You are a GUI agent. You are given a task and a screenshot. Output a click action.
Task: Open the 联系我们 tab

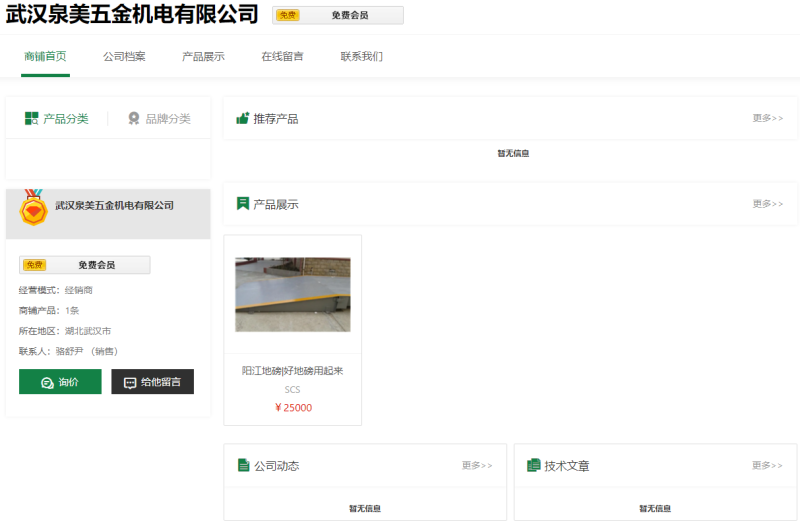(x=361, y=56)
